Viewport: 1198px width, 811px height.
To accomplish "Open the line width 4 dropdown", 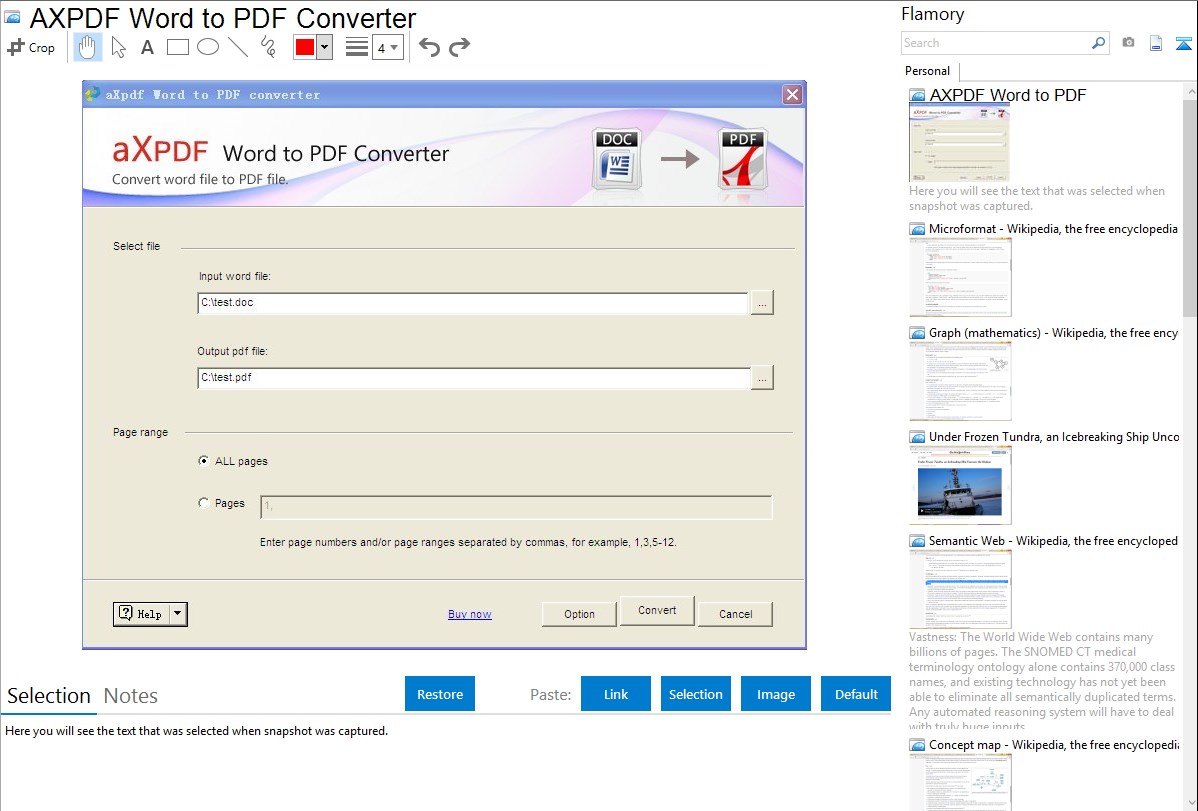I will tap(387, 47).
